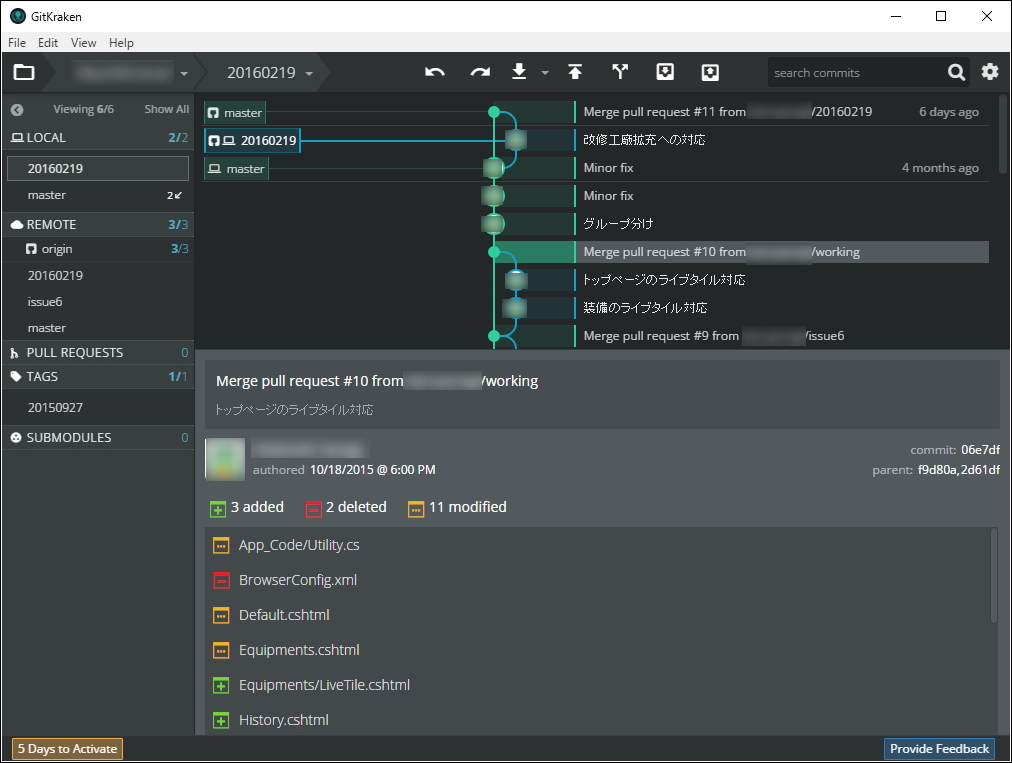Viewport: 1012px width, 763px height.
Task: Open a repository with the folder icon
Action: 24,72
